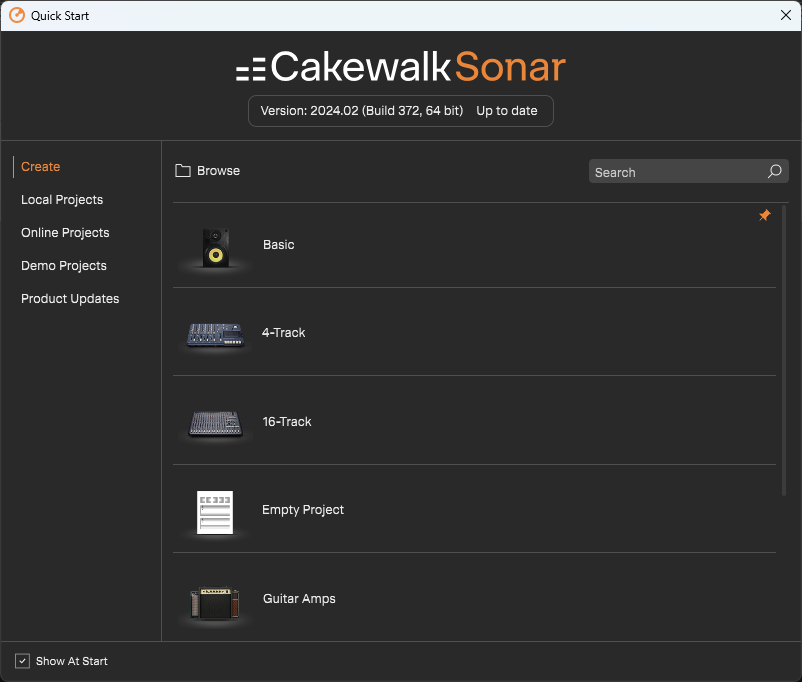Click the search magnifier icon

click(774, 171)
